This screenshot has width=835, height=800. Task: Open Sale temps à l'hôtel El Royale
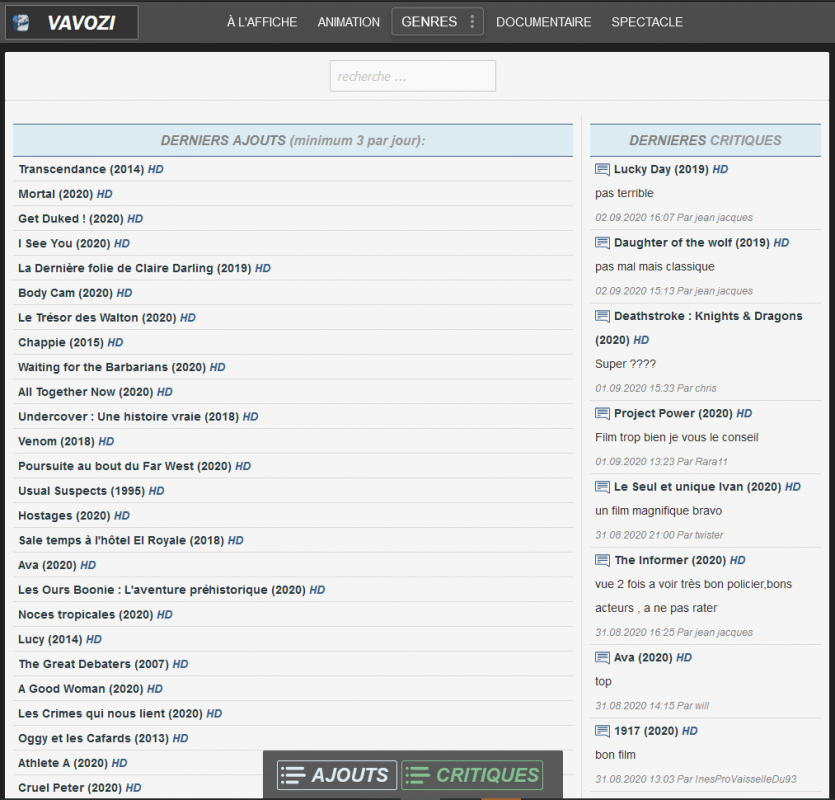tap(131, 541)
